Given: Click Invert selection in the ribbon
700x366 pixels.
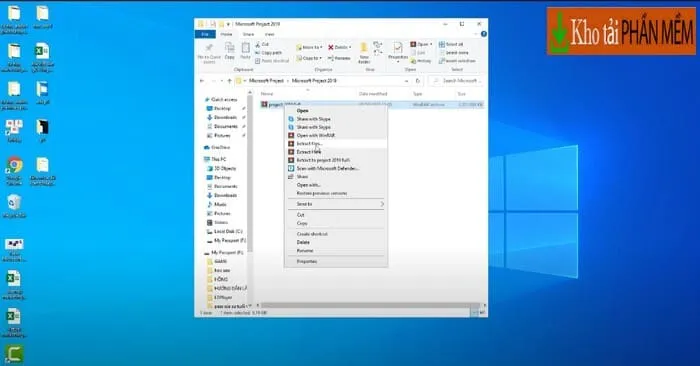Looking at the screenshot, I should tap(457, 61).
